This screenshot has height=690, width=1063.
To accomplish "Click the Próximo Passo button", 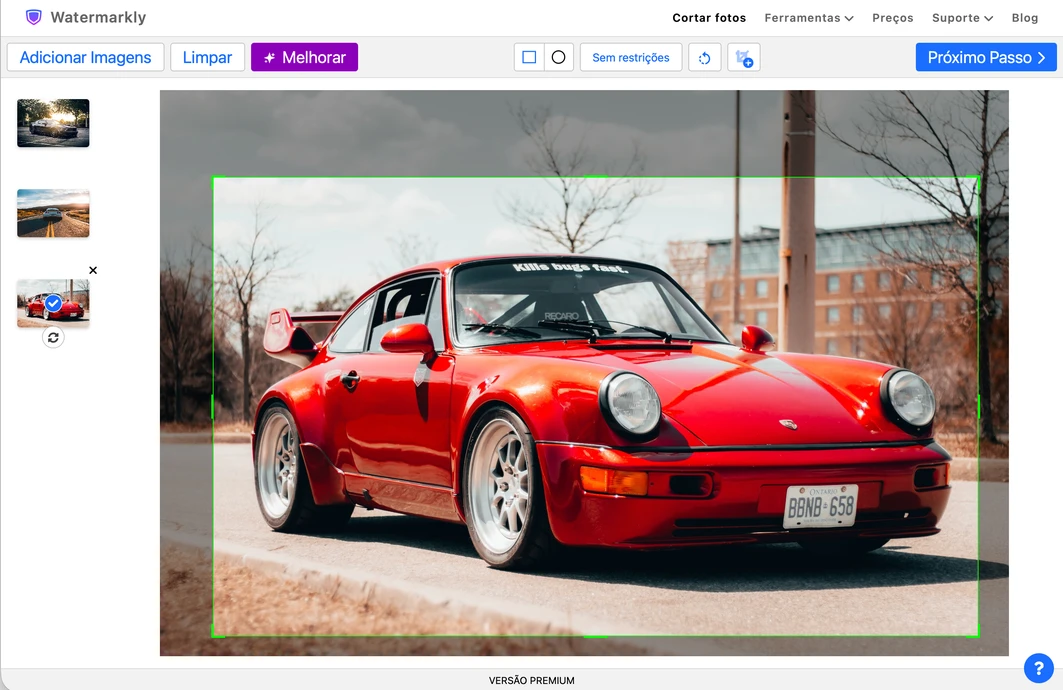I will (x=986, y=58).
